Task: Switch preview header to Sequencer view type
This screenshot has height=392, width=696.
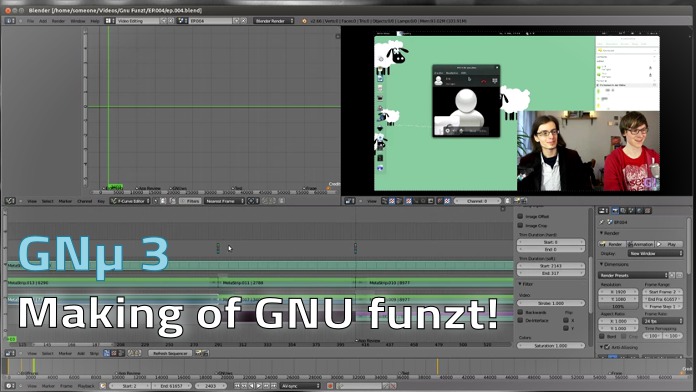Action: pos(384,201)
